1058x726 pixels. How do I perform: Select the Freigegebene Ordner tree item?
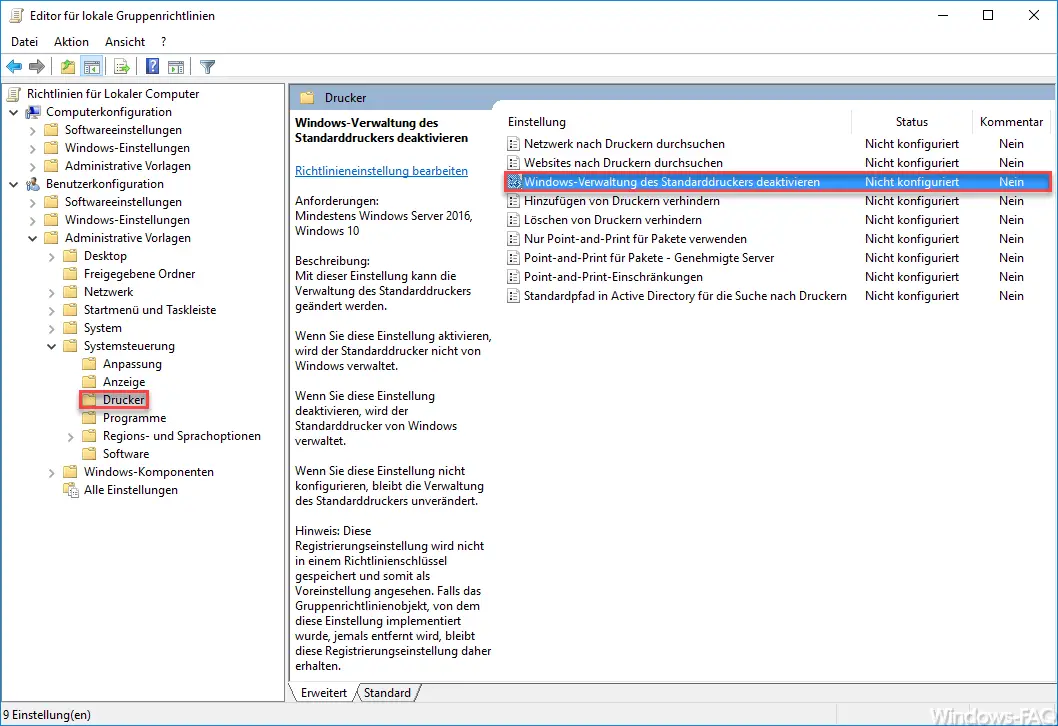pos(139,274)
